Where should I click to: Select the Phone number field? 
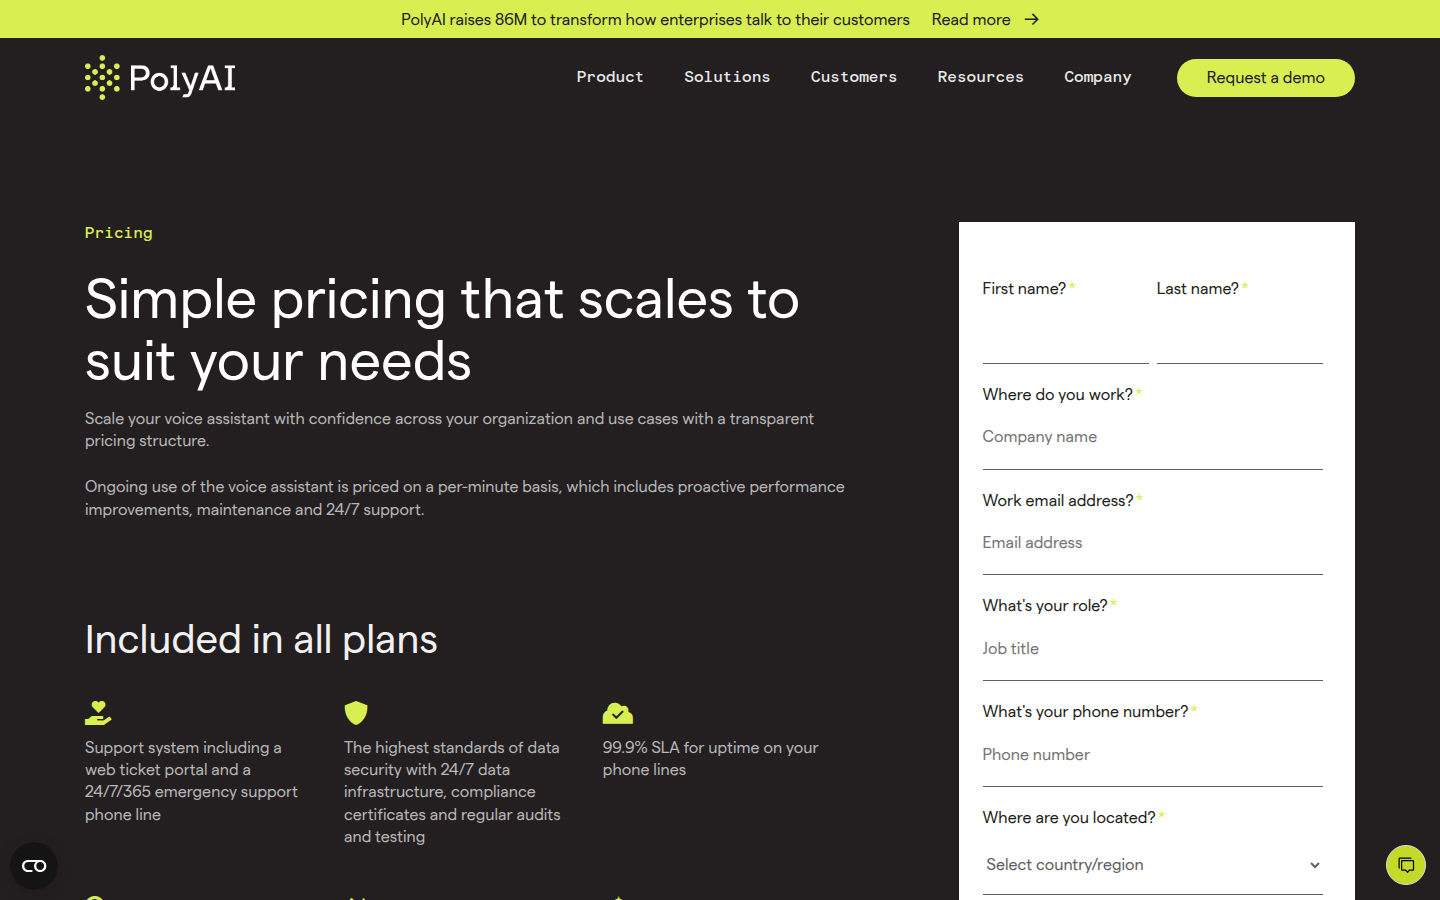click(x=1152, y=755)
